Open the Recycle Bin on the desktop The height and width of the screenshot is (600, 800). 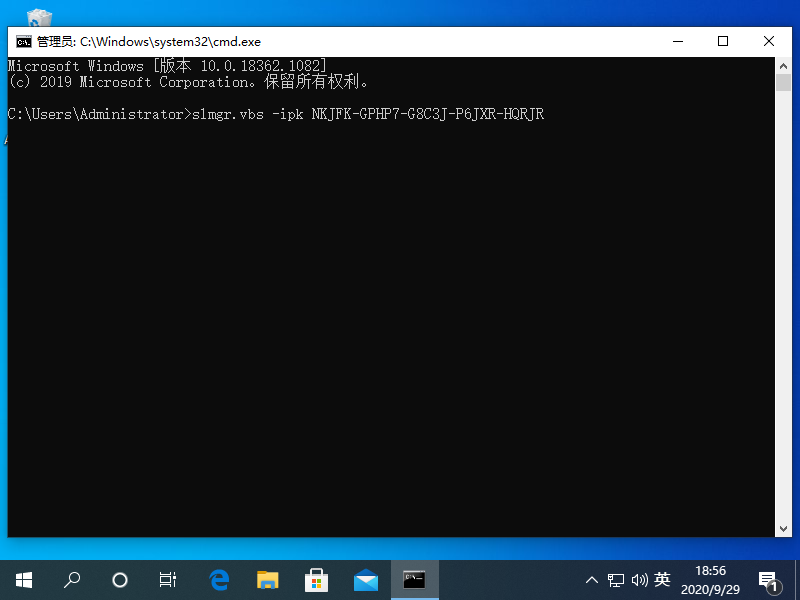[x=39, y=15]
